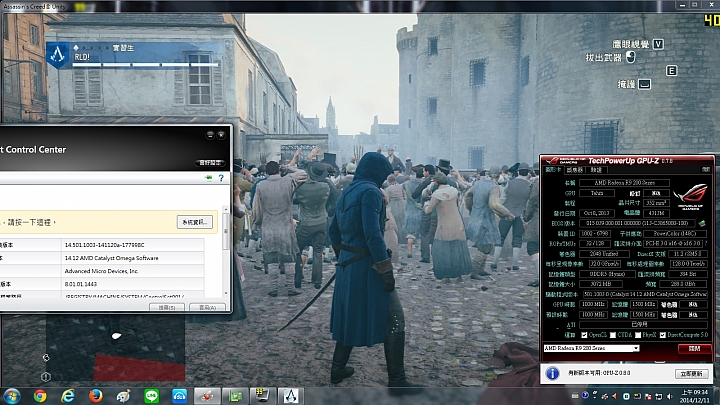Click the in-game minimap

pos(116,349)
